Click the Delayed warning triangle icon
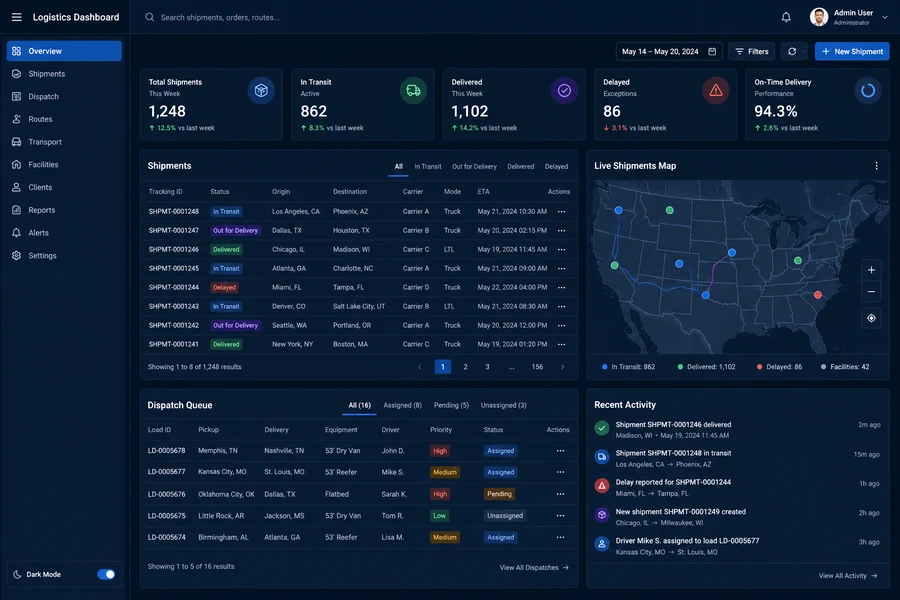This screenshot has width=900, height=600. click(716, 91)
